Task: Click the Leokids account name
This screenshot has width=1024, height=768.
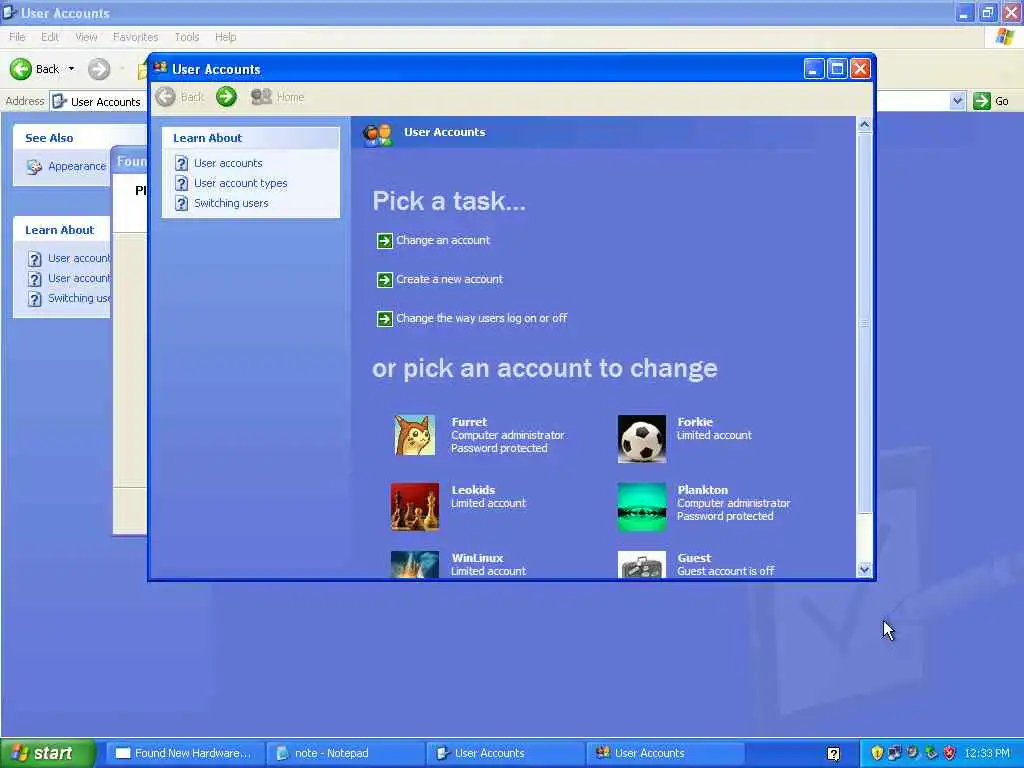Action: click(473, 490)
